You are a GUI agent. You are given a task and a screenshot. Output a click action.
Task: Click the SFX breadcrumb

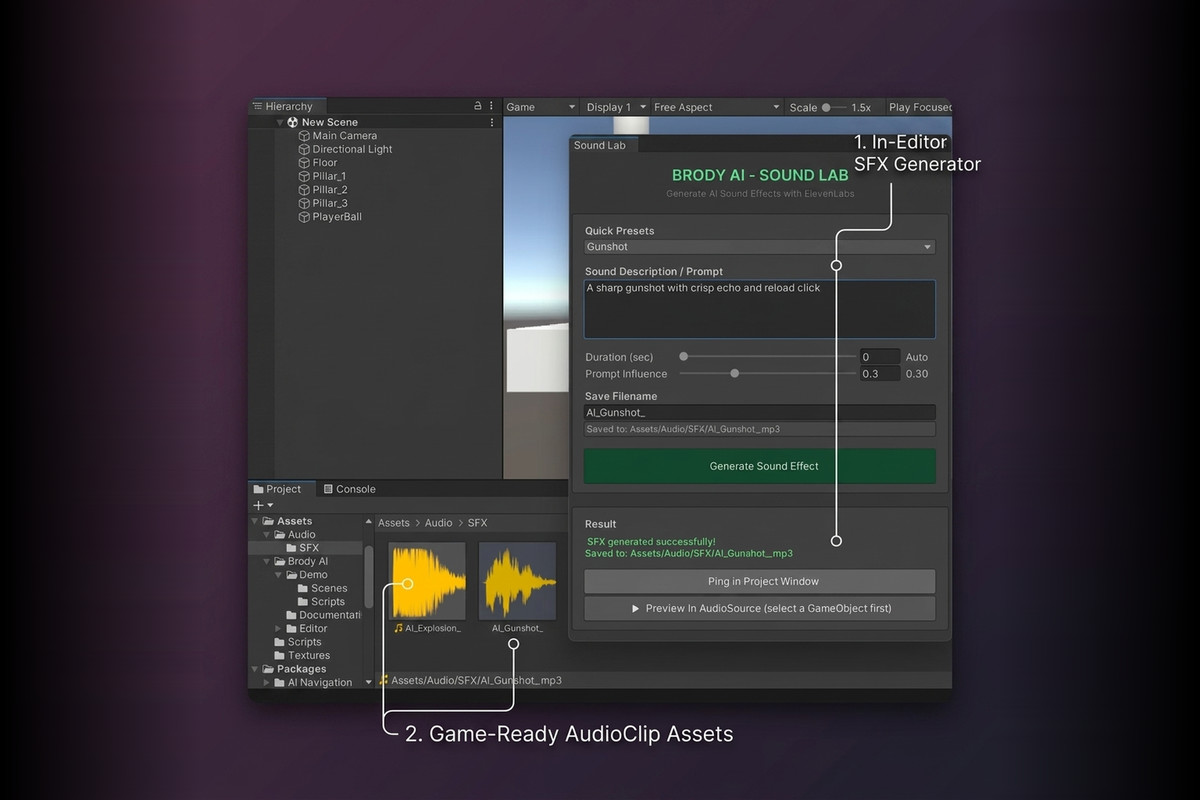[478, 523]
